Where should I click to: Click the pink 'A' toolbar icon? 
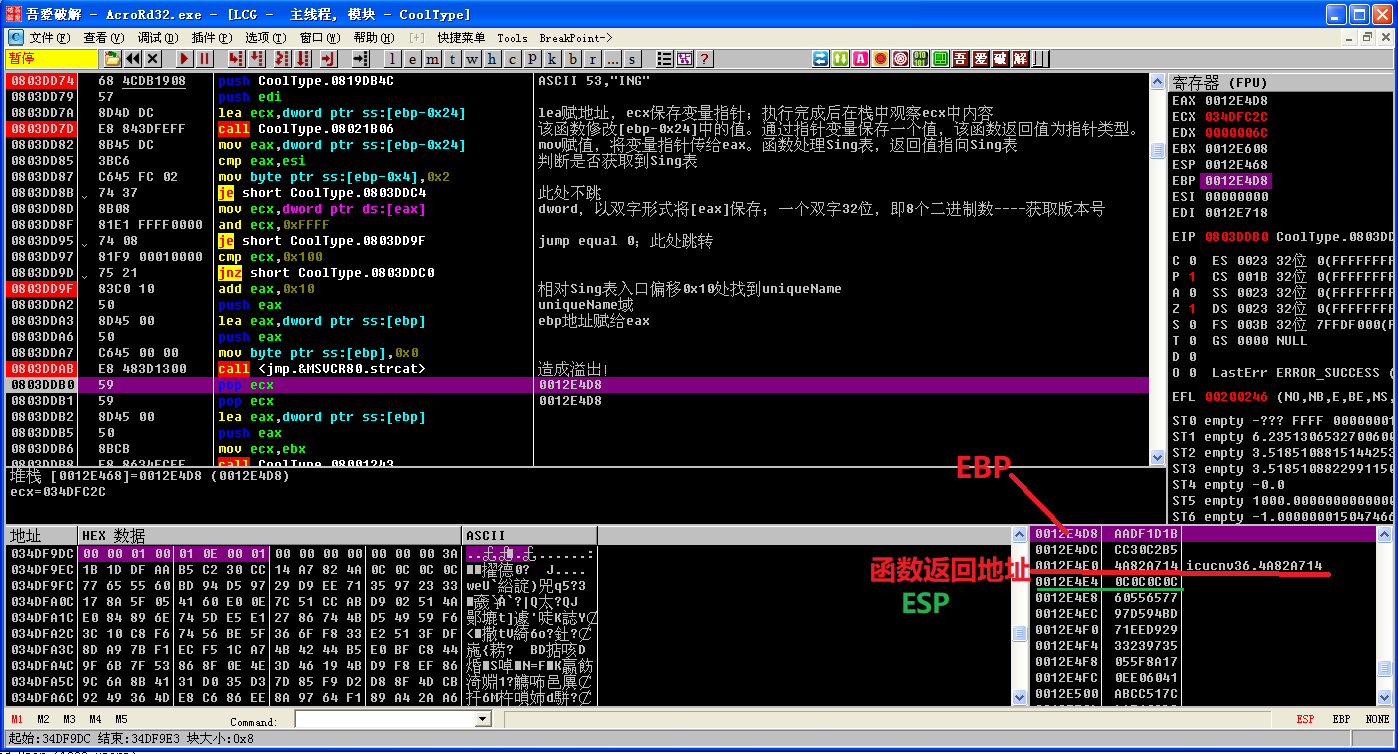coord(861,58)
